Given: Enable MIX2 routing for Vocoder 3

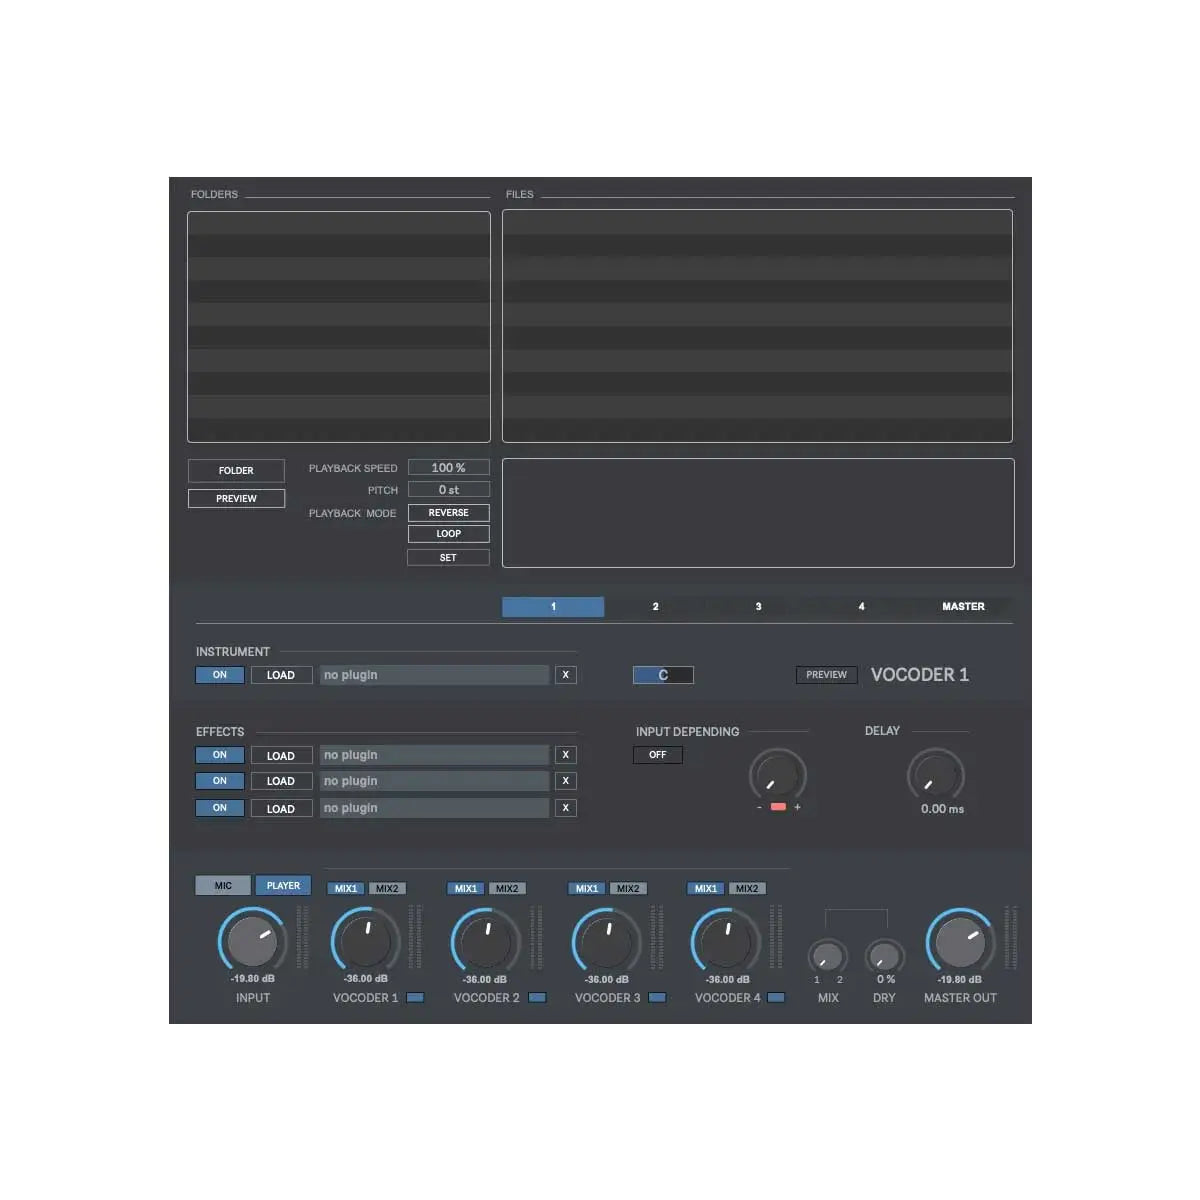Looking at the screenshot, I should (x=628, y=888).
